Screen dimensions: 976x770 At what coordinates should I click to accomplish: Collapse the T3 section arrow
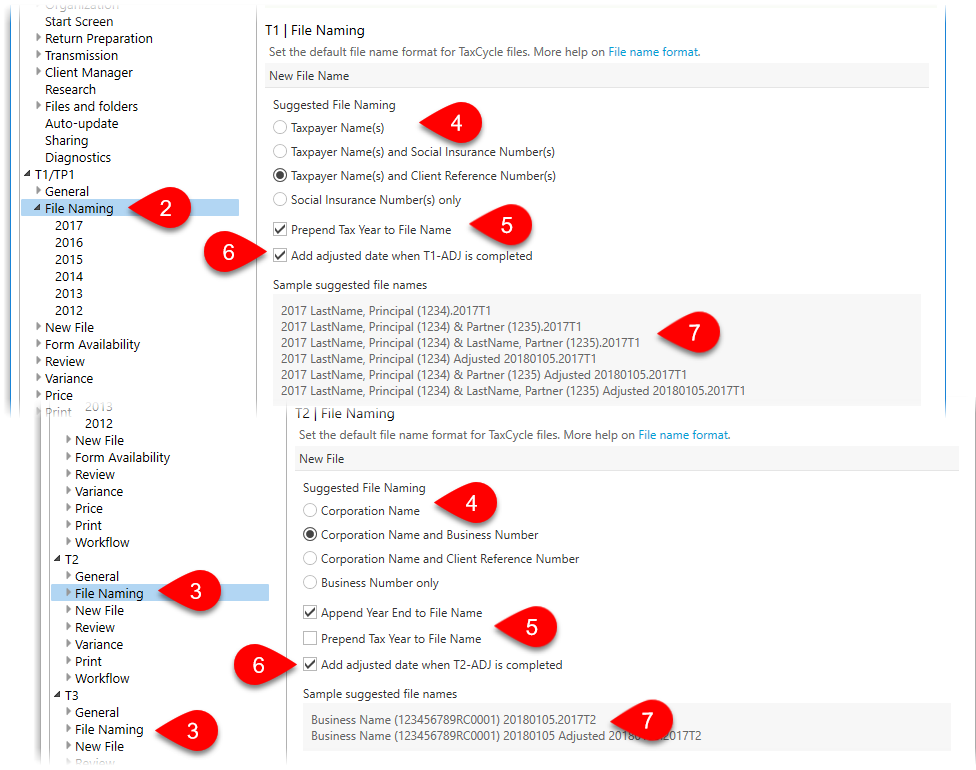[57, 695]
